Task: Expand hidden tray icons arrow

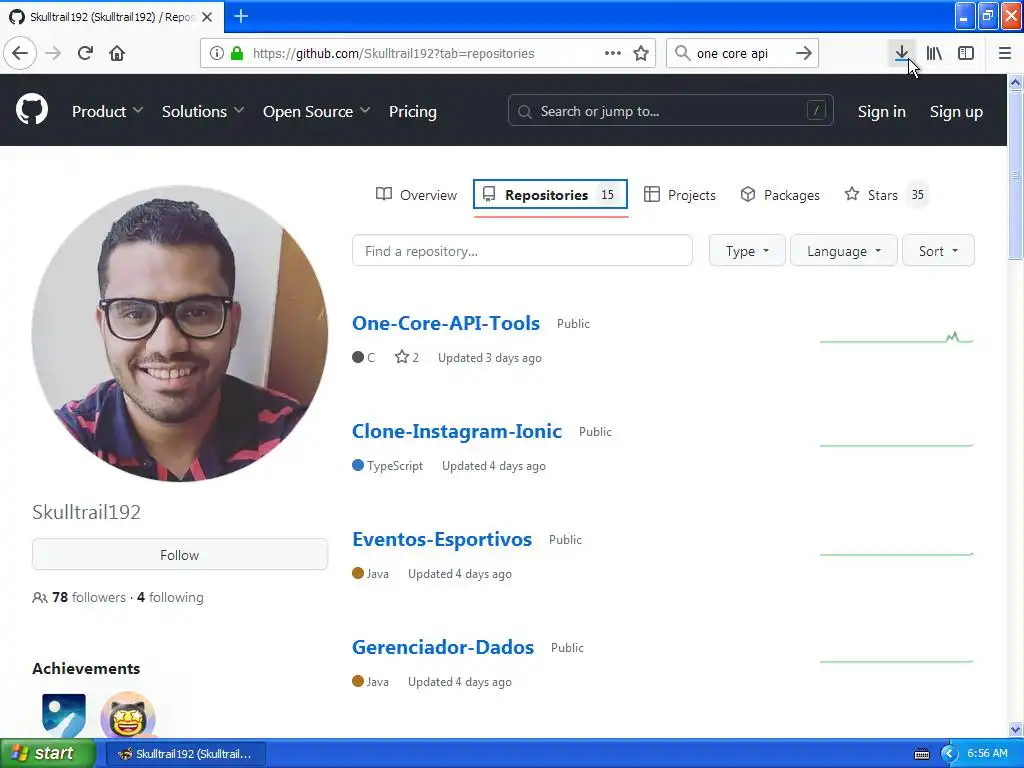Action: pos(949,754)
